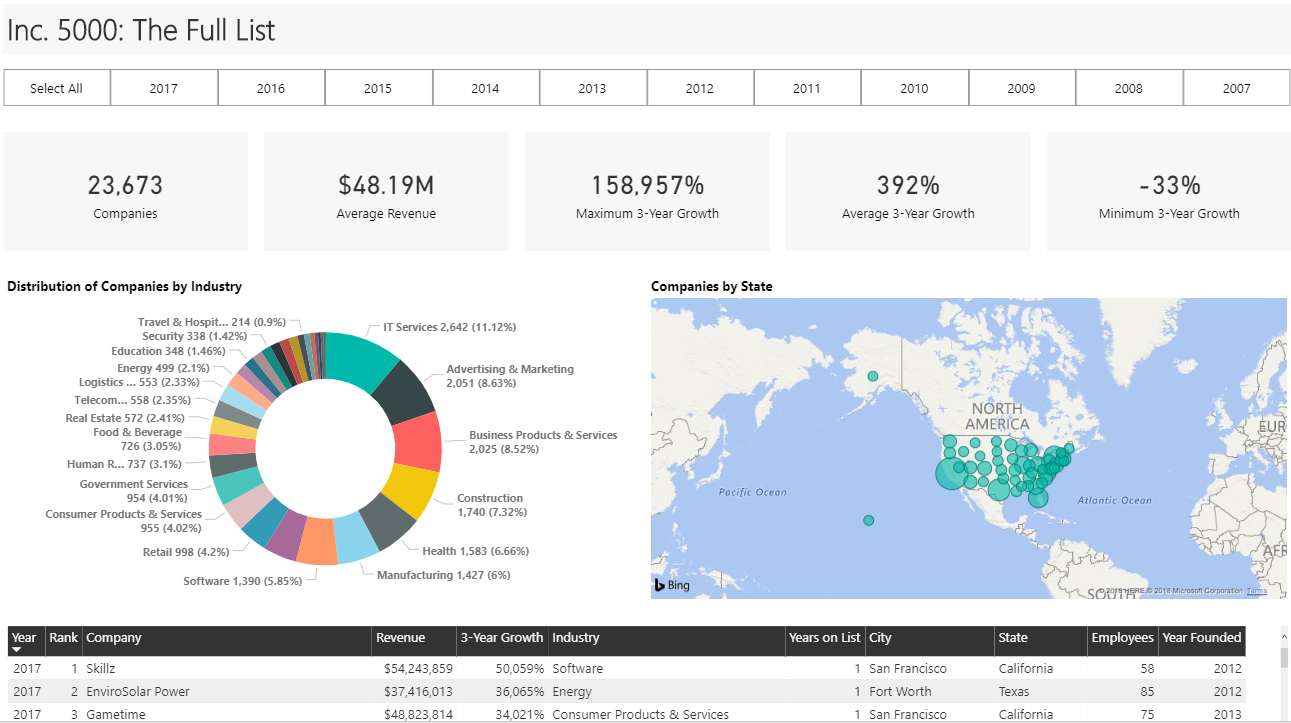The width and height of the screenshot is (1291, 723).
Task: Click the Texas bubble on the map
Action: point(998,489)
